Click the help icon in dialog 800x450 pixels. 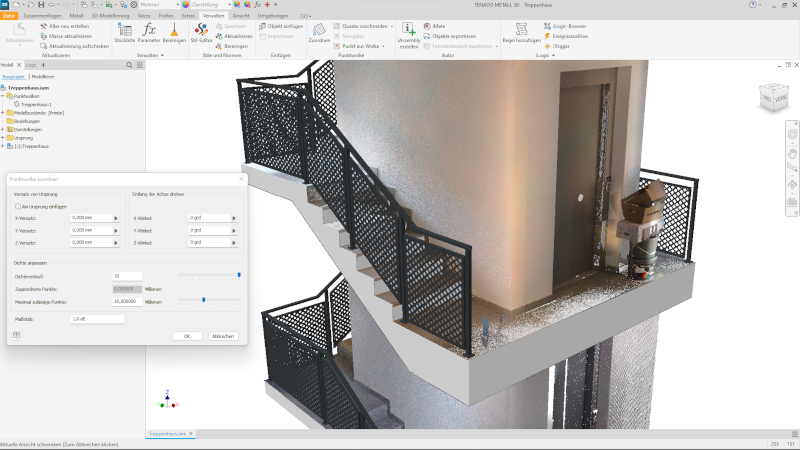(x=17, y=336)
